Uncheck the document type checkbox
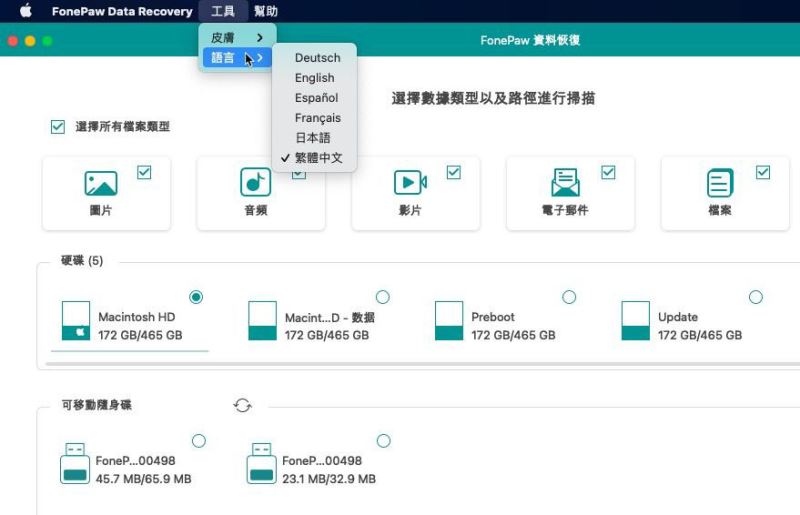Image resolution: width=800 pixels, height=515 pixels. [763, 173]
